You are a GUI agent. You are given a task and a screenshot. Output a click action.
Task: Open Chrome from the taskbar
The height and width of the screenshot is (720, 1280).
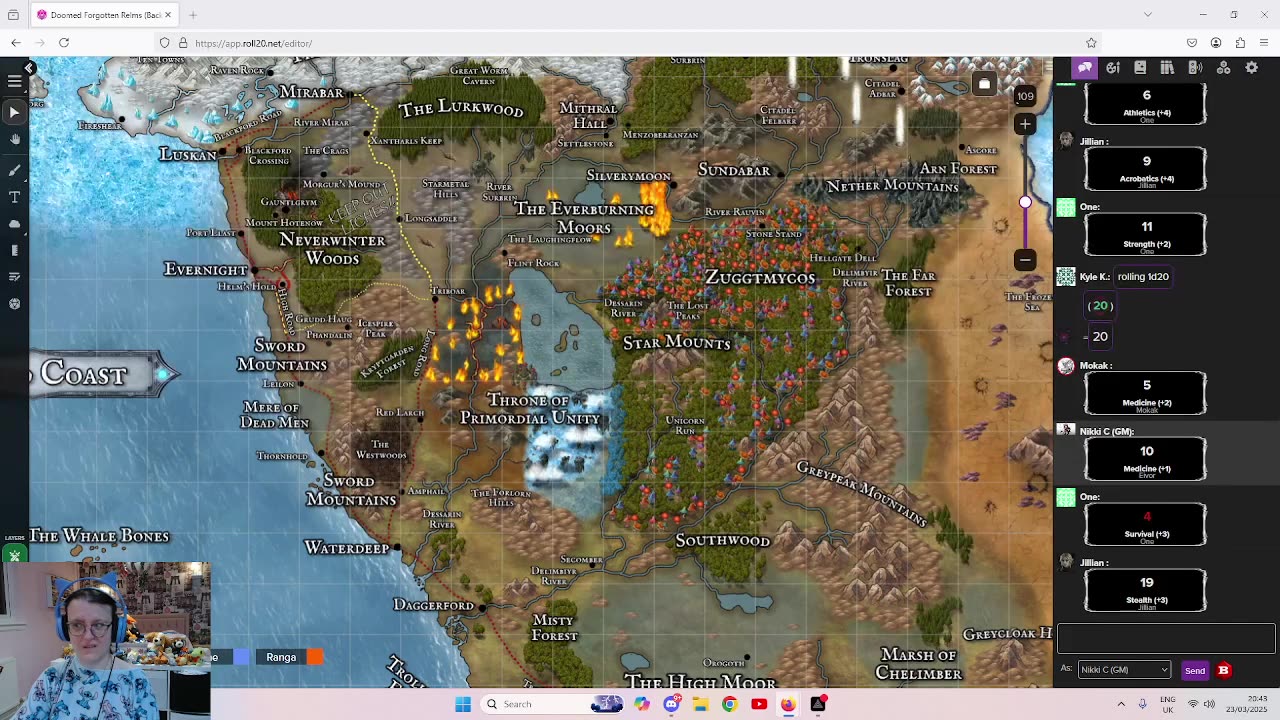[729, 704]
